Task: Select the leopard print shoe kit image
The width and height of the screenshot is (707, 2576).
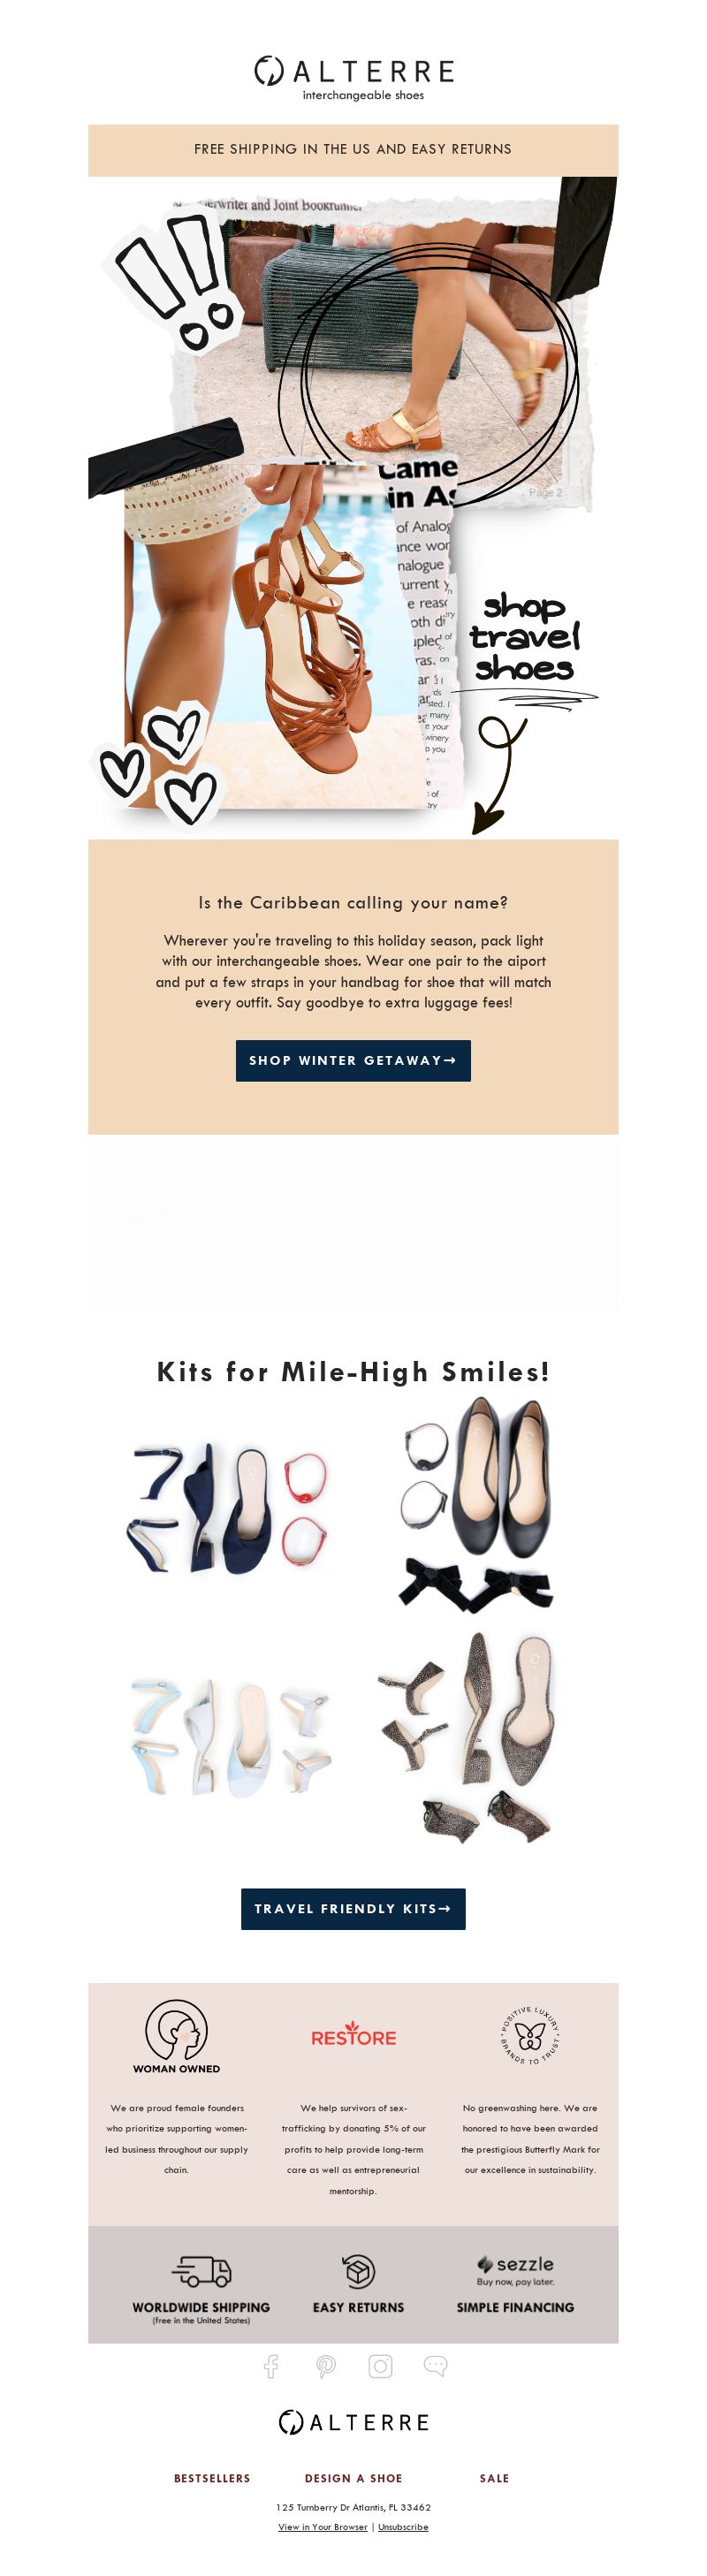Action: coord(466,1738)
